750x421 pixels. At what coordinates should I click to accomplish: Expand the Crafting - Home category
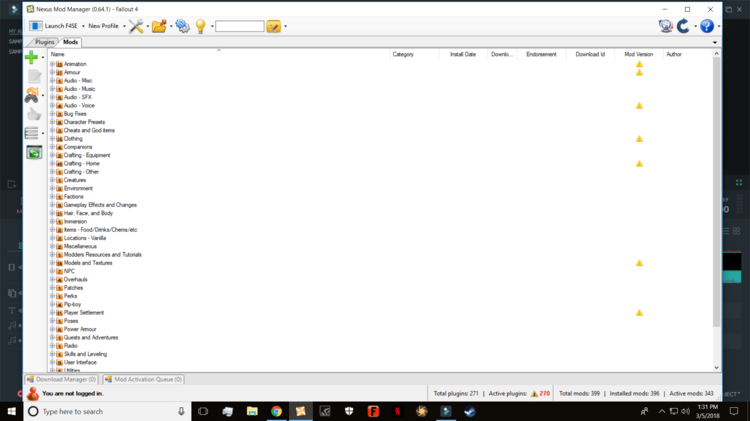click(x=53, y=164)
